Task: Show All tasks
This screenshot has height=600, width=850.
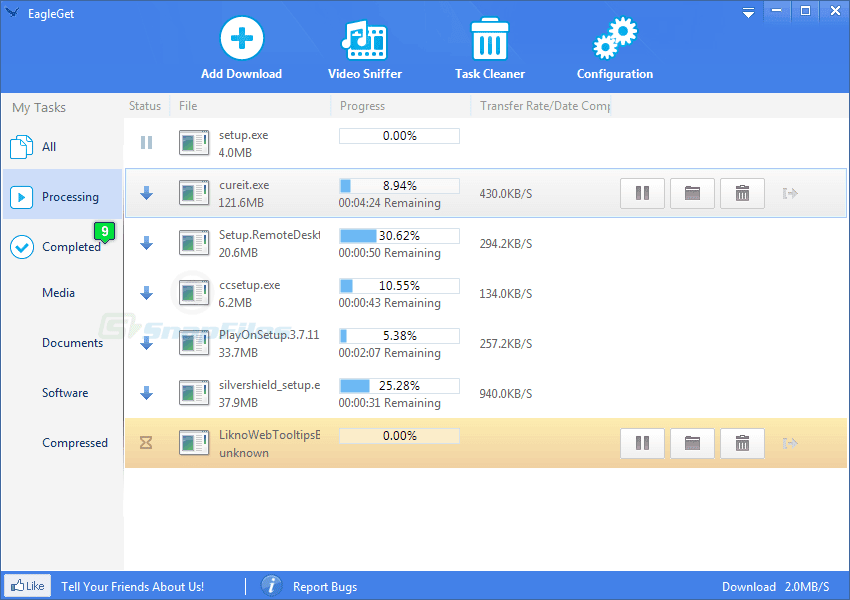Action: point(62,147)
